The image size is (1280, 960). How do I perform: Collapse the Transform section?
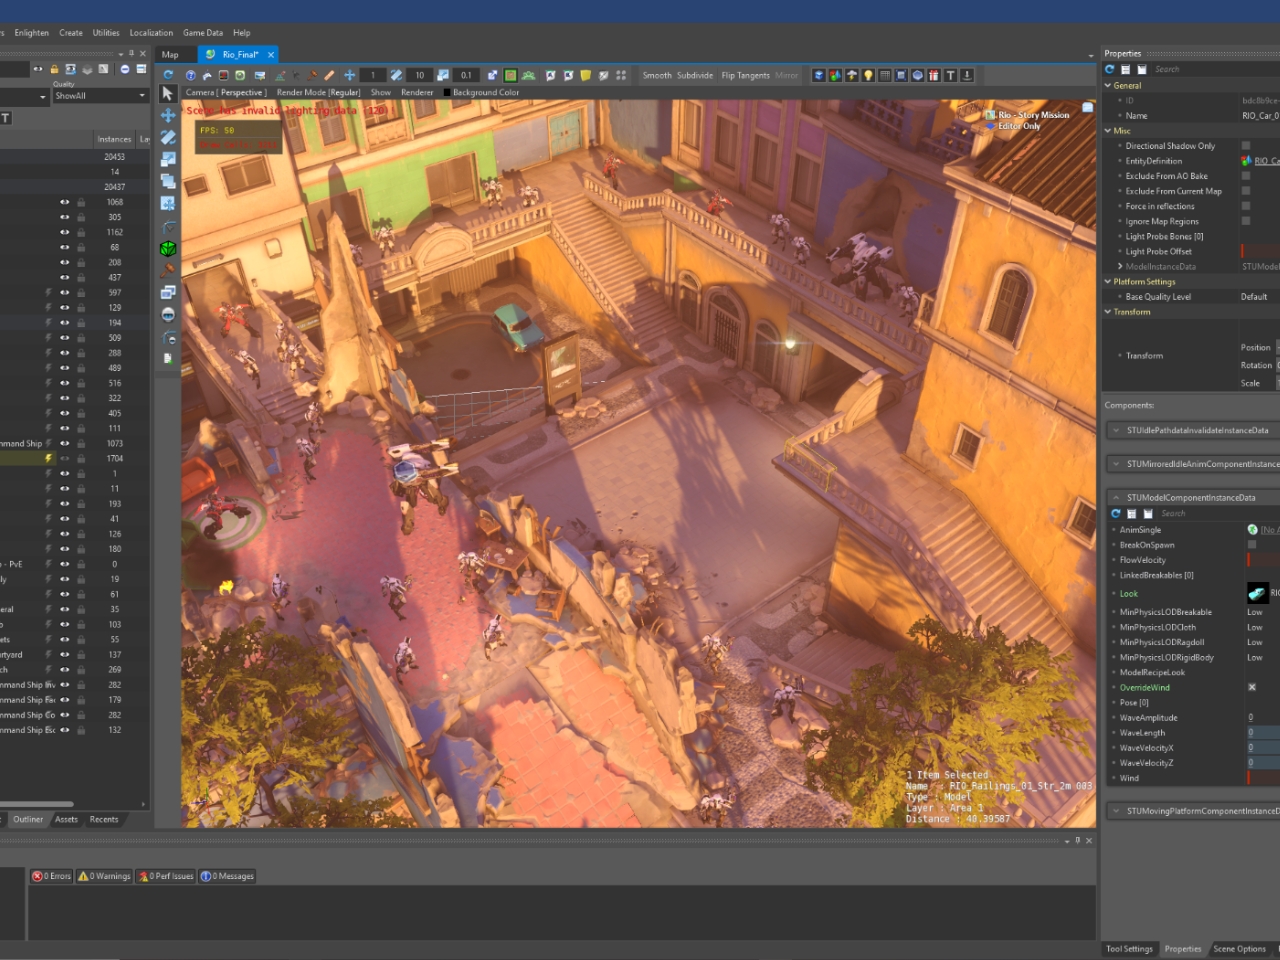coord(1108,312)
